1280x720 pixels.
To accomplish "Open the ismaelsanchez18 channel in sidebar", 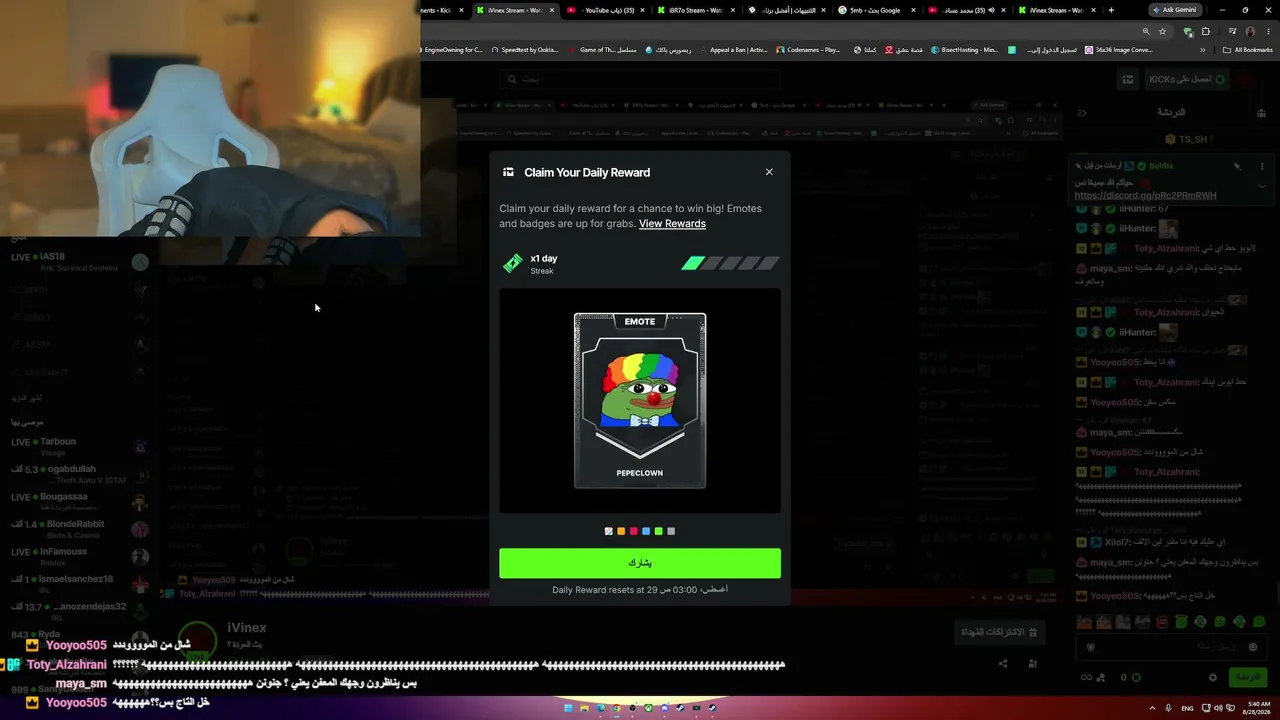I will 80,584.
